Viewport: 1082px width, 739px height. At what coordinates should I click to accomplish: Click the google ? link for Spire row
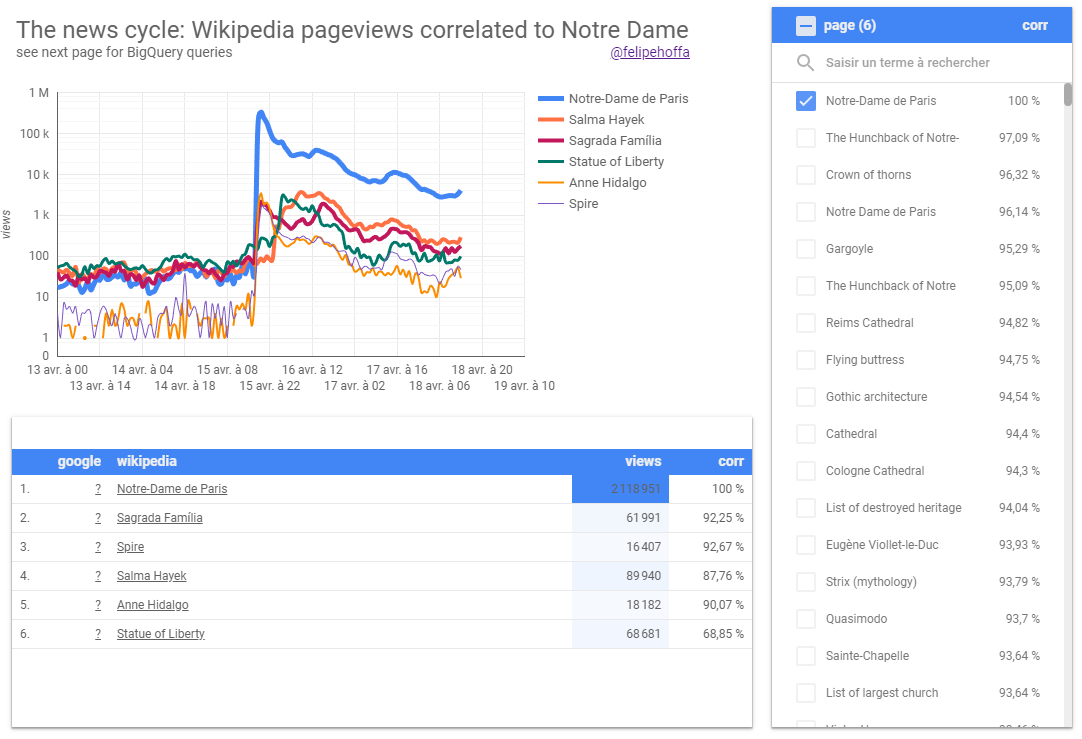pyautogui.click(x=98, y=546)
